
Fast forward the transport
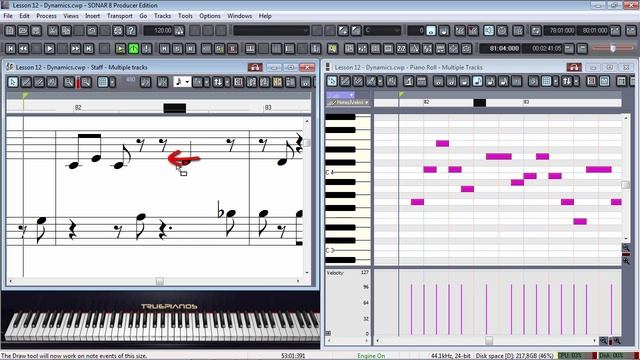76,49
